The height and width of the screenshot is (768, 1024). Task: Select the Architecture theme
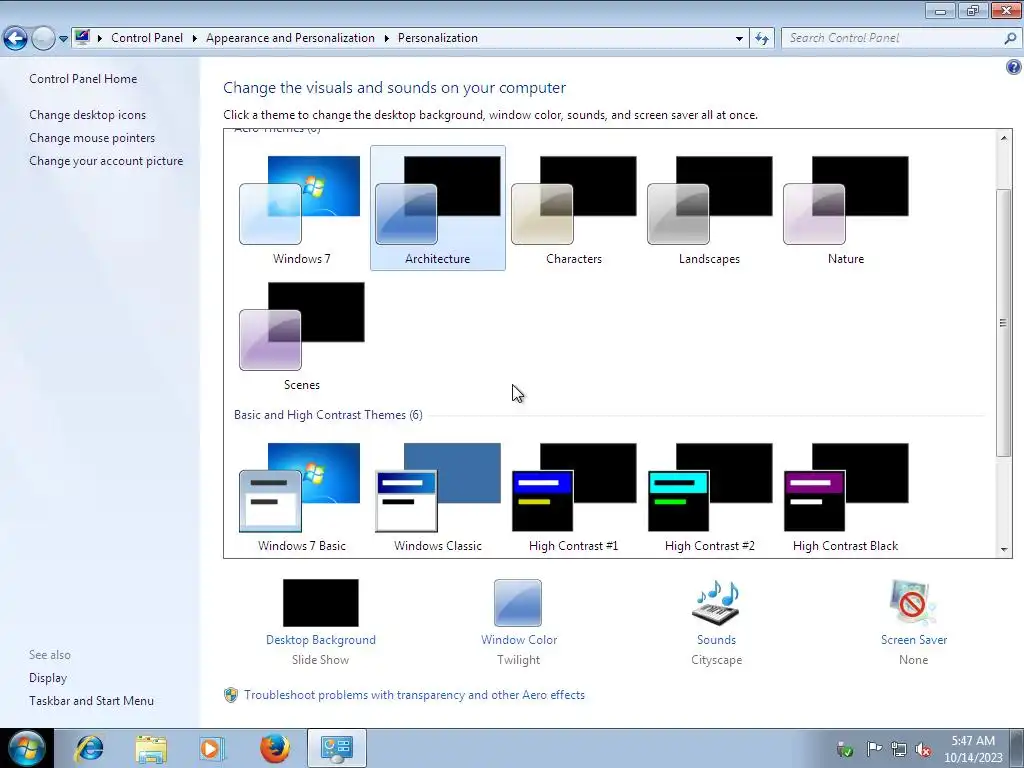(438, 209)
